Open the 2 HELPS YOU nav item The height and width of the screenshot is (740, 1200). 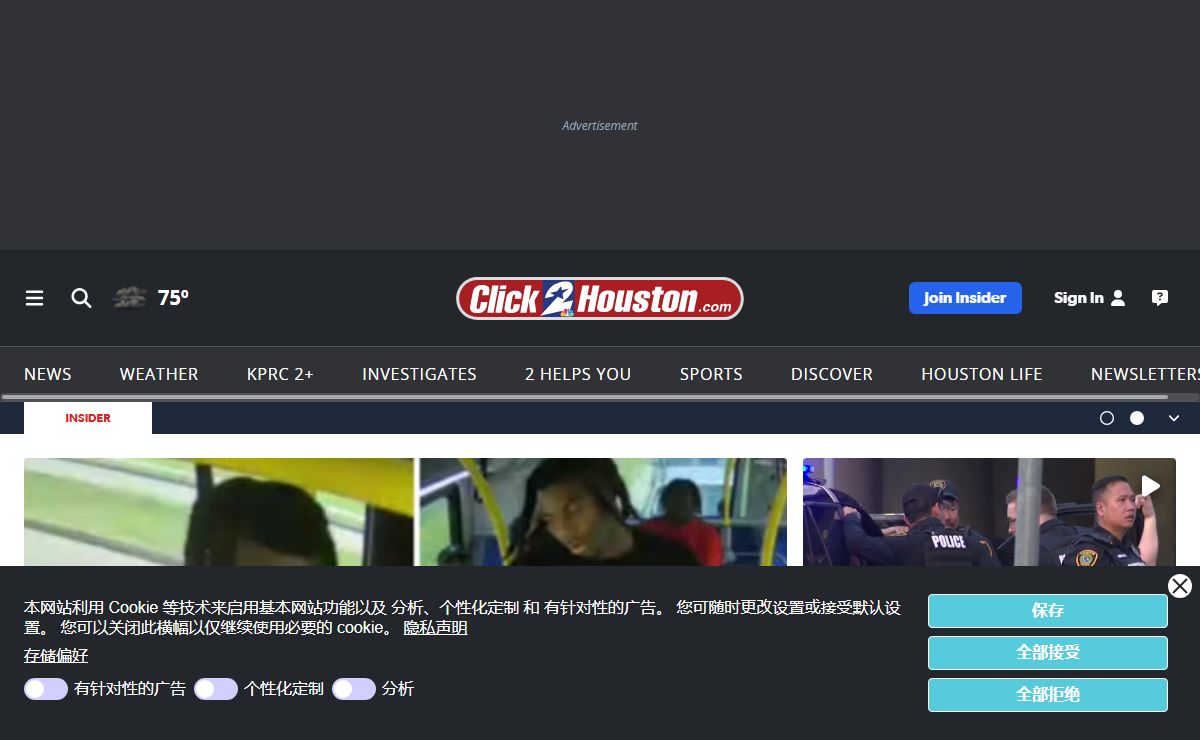click(578, 374)
